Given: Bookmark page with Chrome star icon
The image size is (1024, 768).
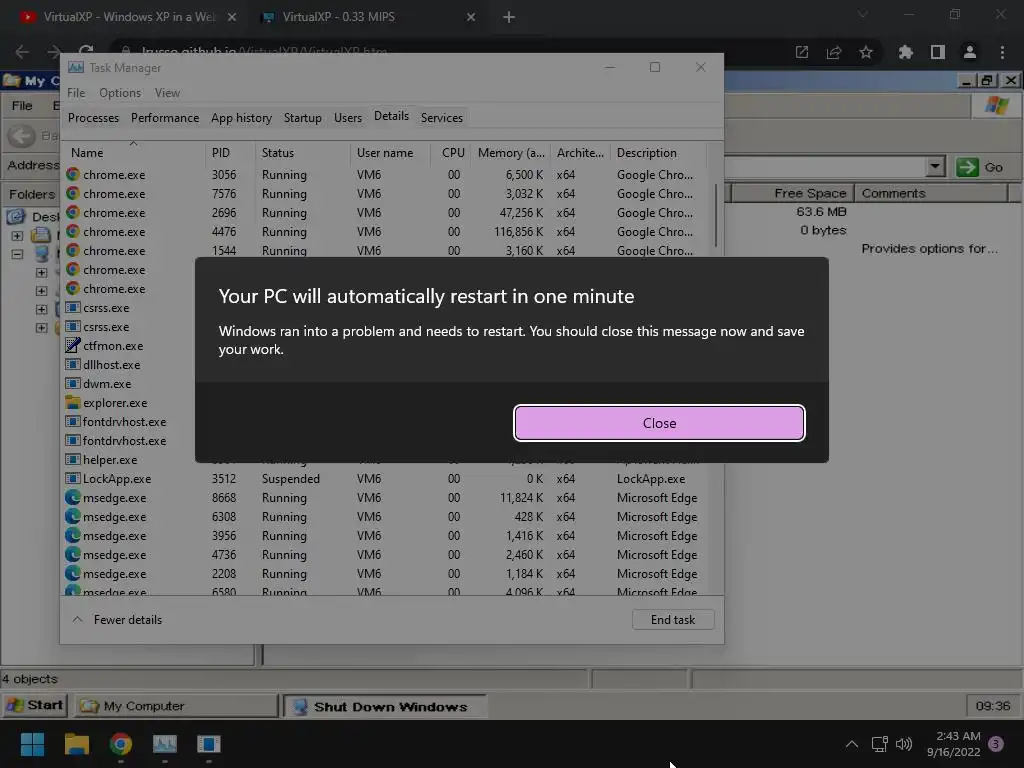Looking at the screenshot, I should [866, 52].
